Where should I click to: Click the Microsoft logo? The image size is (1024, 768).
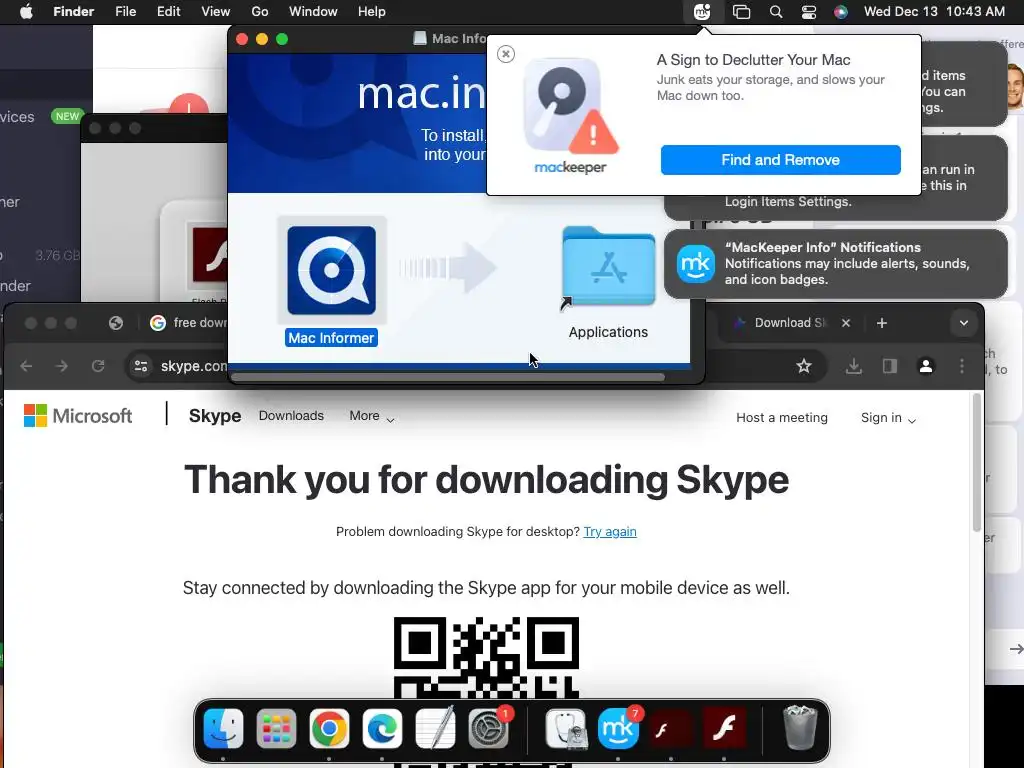pyautogui.click(x=78, y=415)
